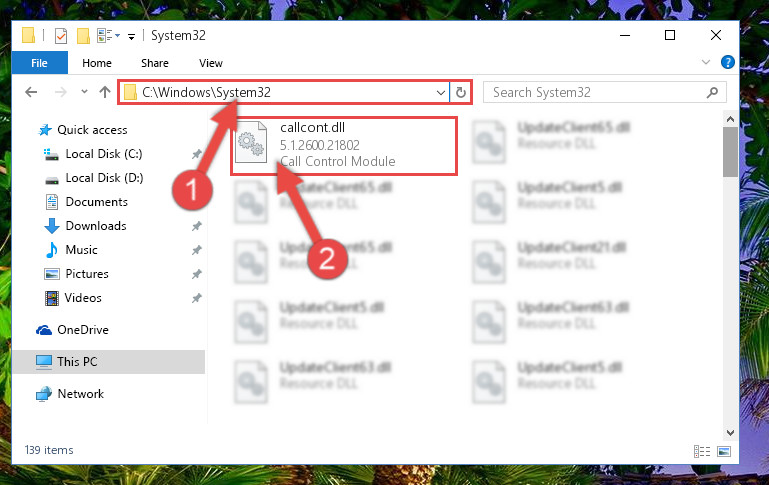Click the vertical scrollbar thumb

pyautogui.click(x=730, y=152)
